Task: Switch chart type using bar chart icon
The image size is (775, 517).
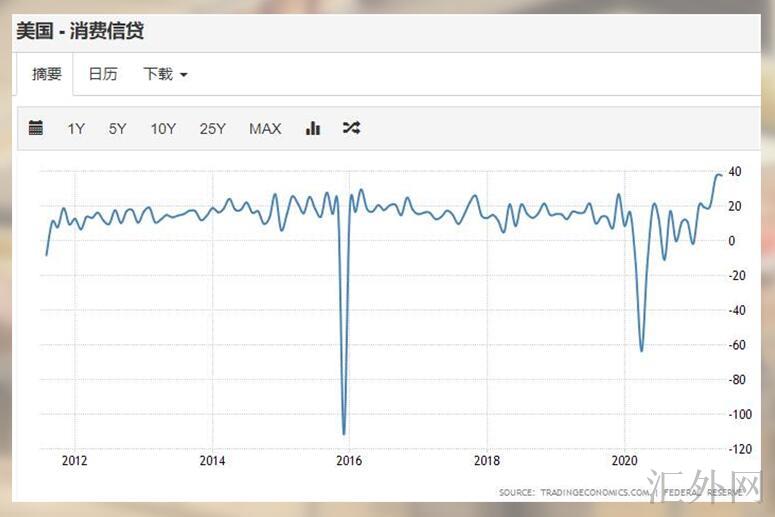Action: 313,128
